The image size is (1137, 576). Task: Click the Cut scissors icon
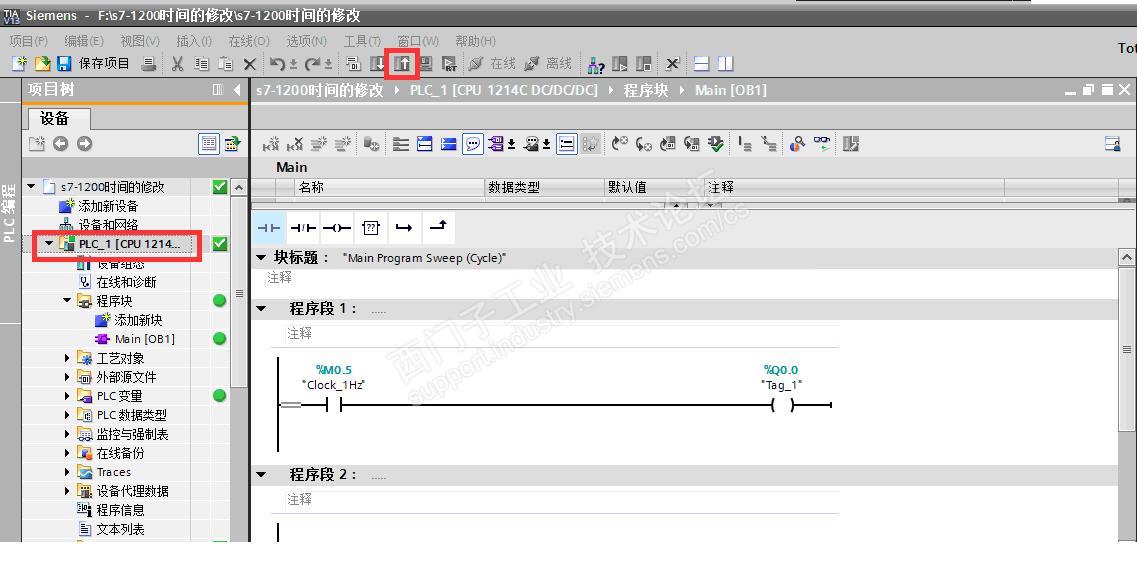click(178, 64)
